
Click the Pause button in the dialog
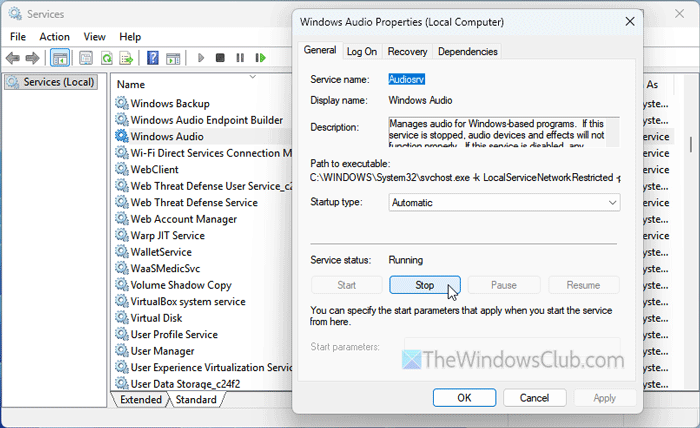pyautogui.click(x=504, y=285)
